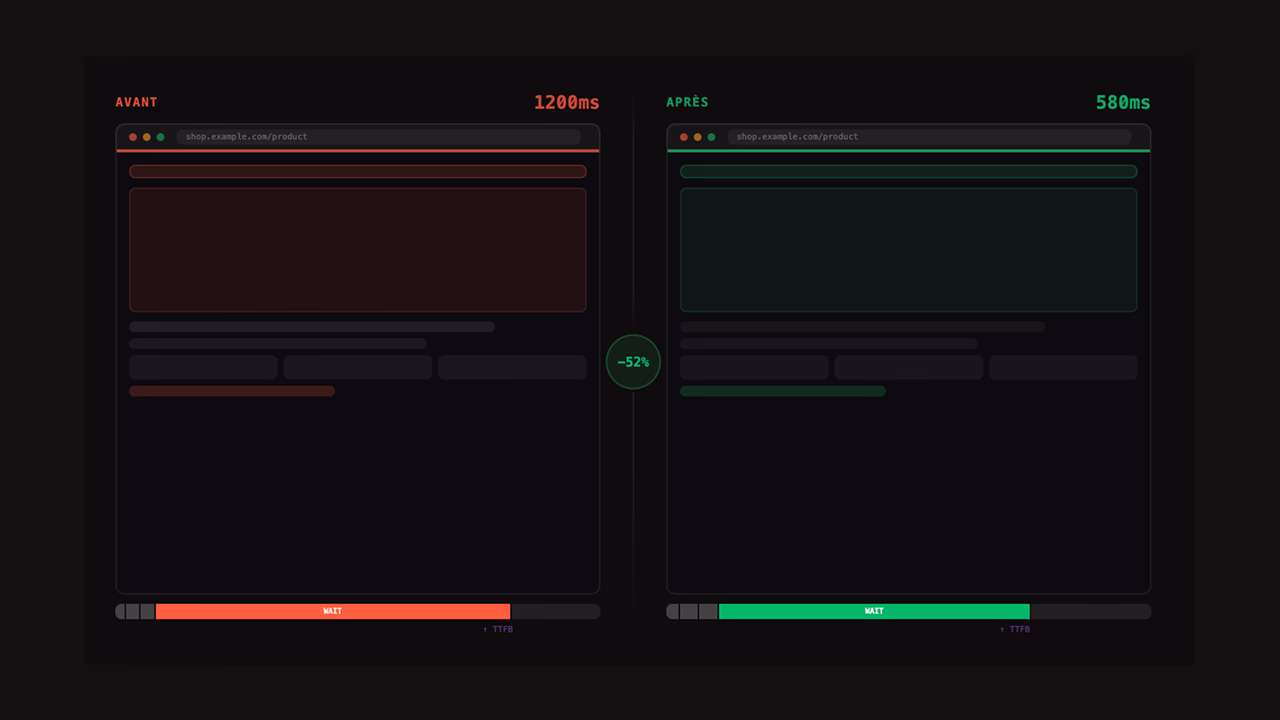Viewport: 1280px width, 720px height.
Task: Click the yellow dot in the AVANT browser
Action: 147,137
